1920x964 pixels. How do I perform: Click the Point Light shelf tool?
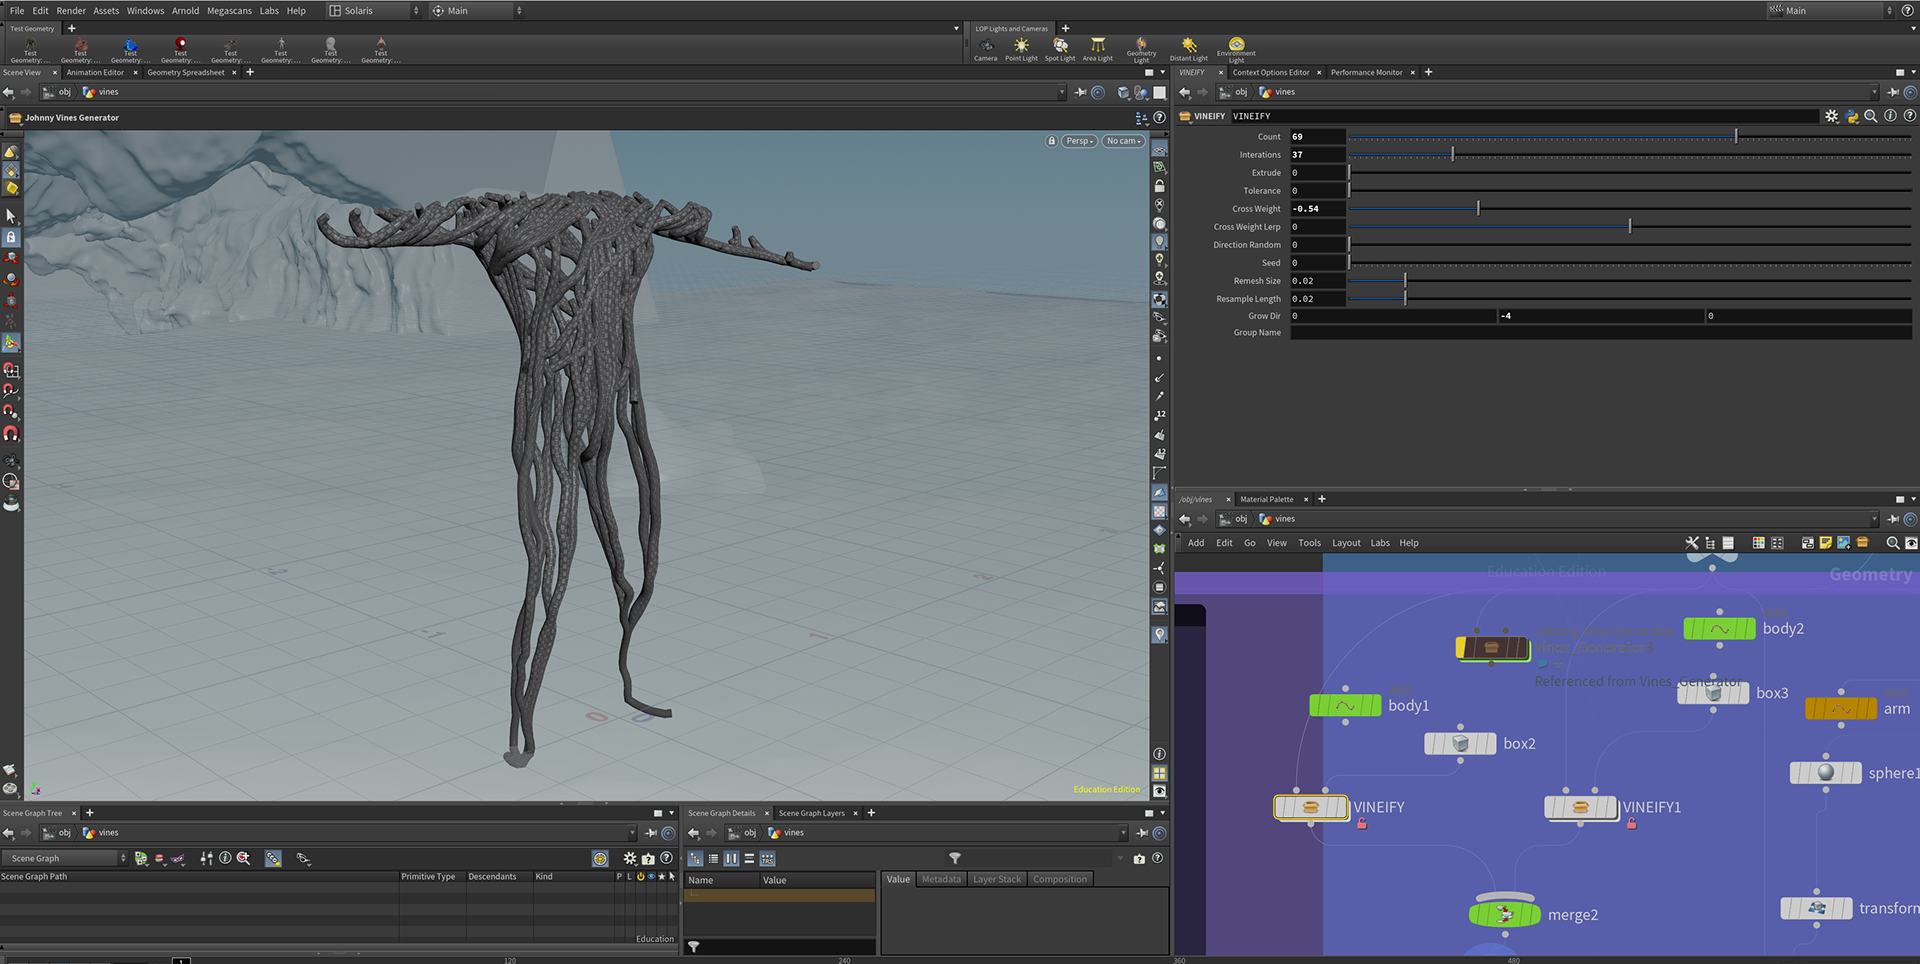1021,48
